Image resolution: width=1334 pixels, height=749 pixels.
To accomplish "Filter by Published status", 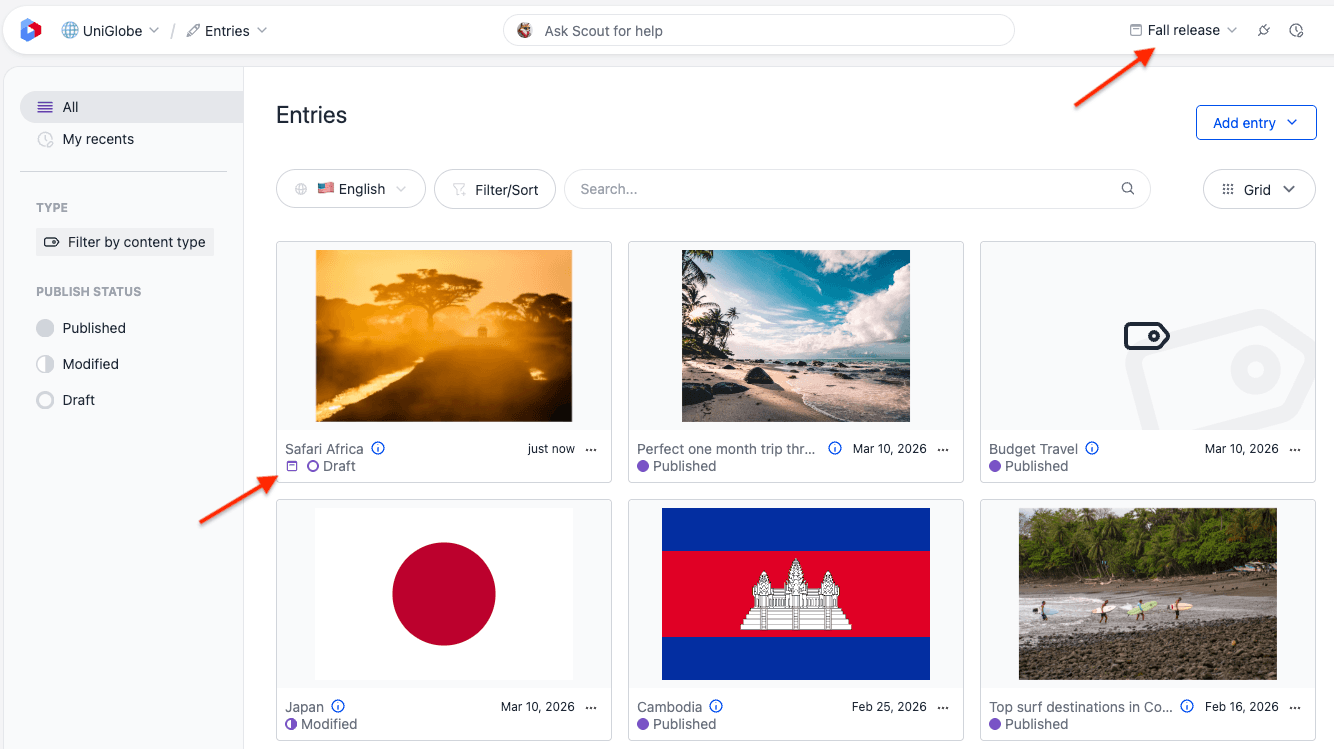I will pos(81,328).
